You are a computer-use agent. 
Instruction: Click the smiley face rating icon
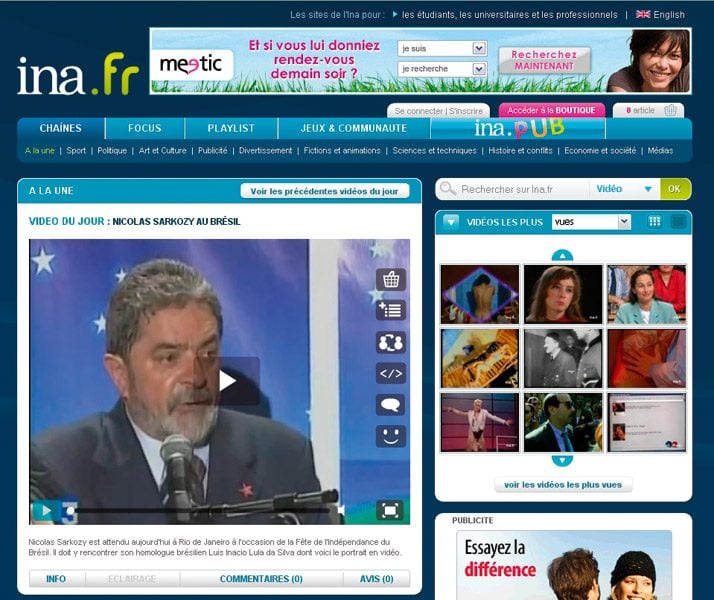pos(390,436)
